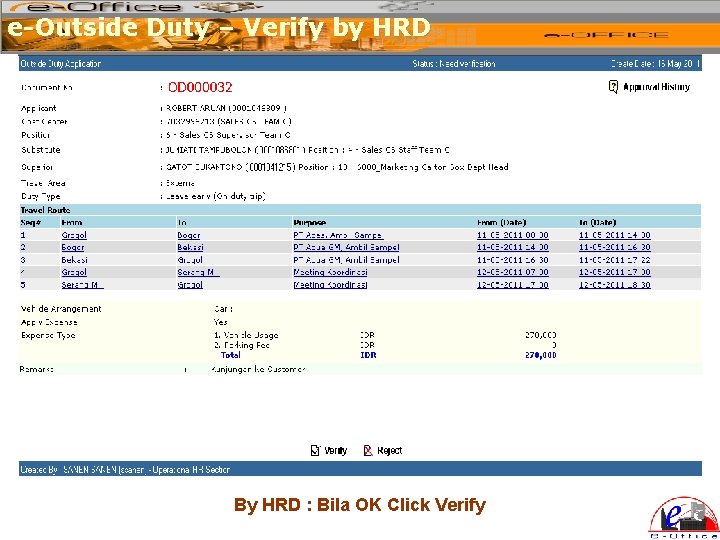Open the Bogor origin link in route row 2
Image resolution: width=720 pixels, height=540 pixels.
(x=73, y=247)
